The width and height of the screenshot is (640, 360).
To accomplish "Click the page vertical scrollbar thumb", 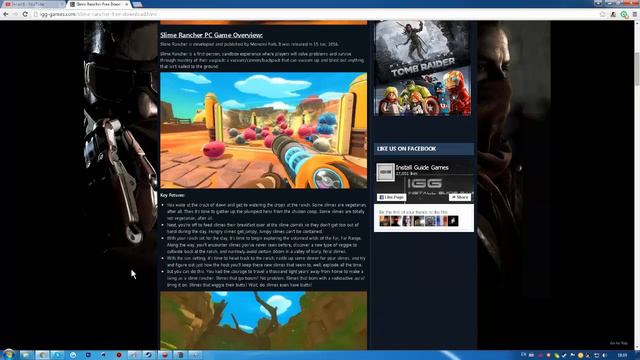I will pyautogui.click(x=637, y=69).
